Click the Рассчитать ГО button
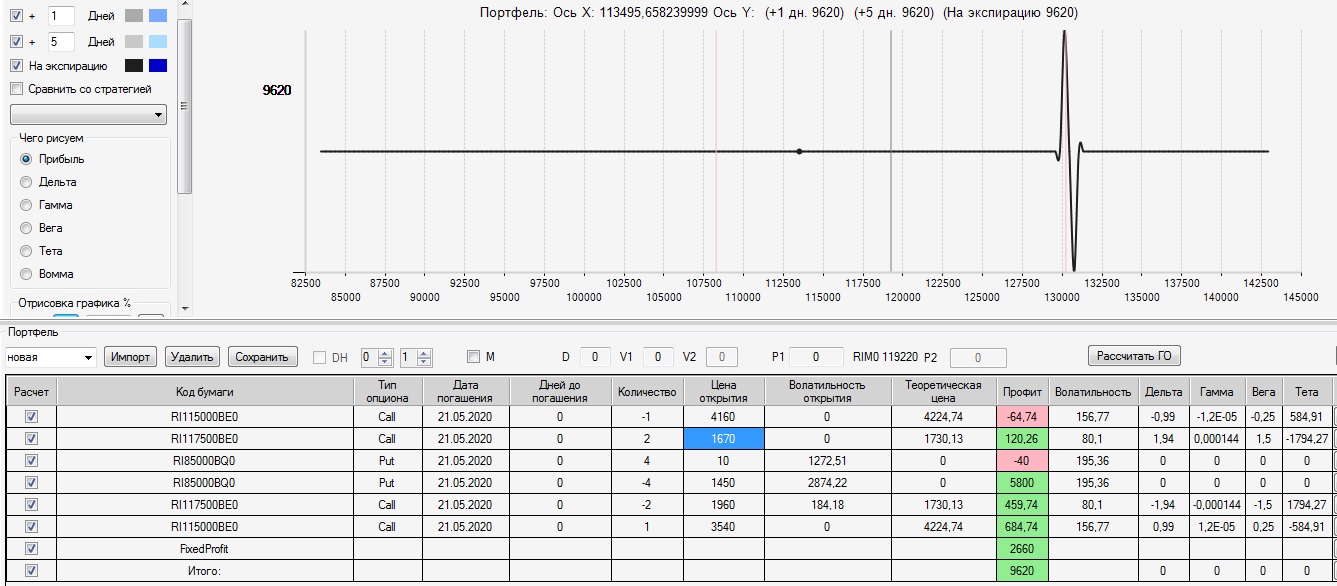Viewport: 1337px width, 586px height. 1134,356
